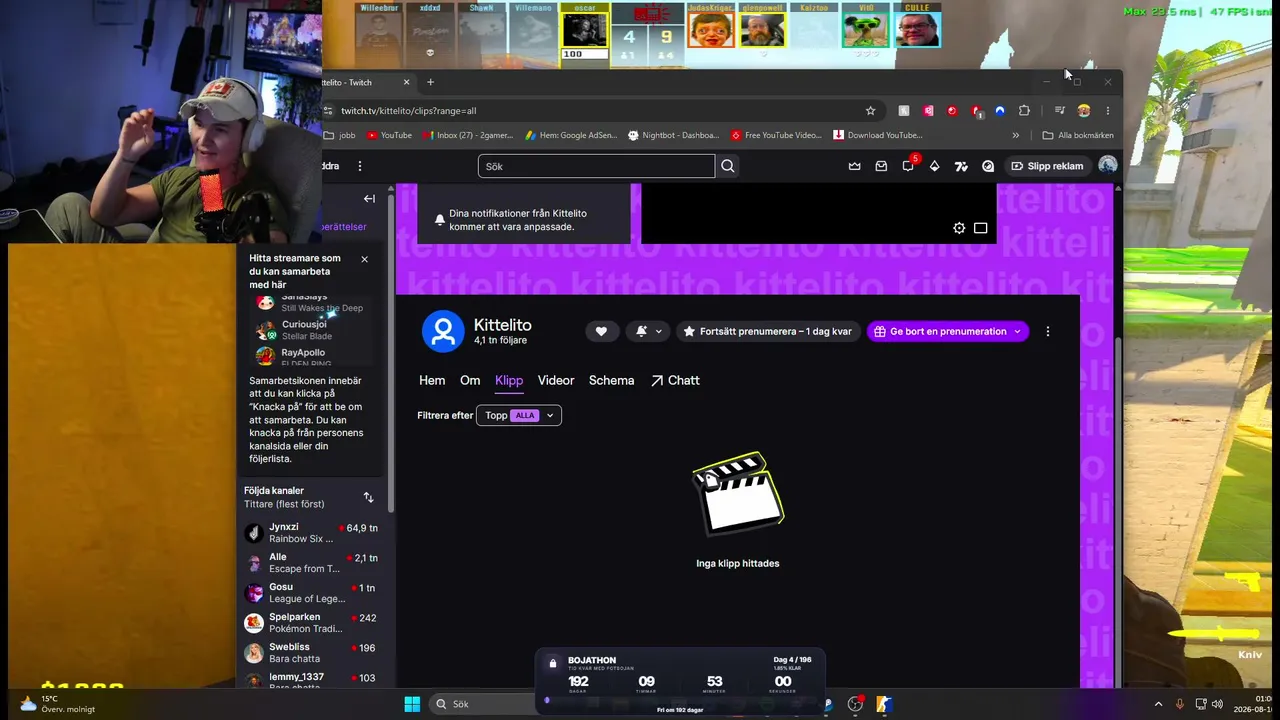
Task: Open the weather widget showing 15°C
Action: (58, 704)
